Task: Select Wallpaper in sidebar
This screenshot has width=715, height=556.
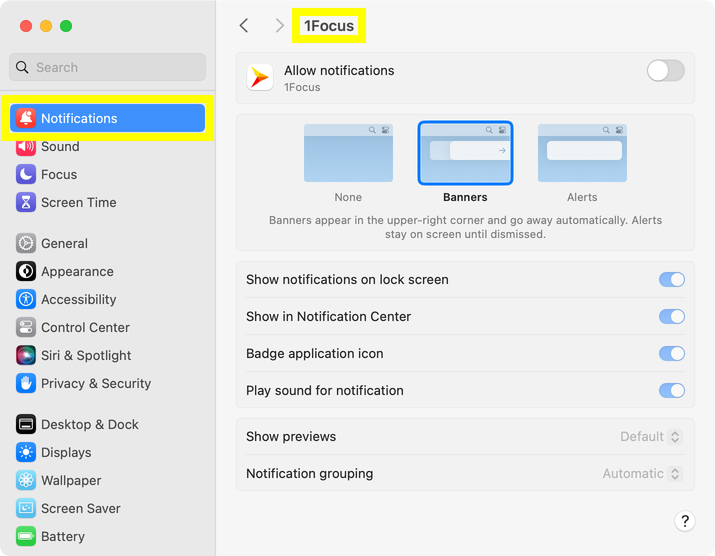Action: point(107,480)
